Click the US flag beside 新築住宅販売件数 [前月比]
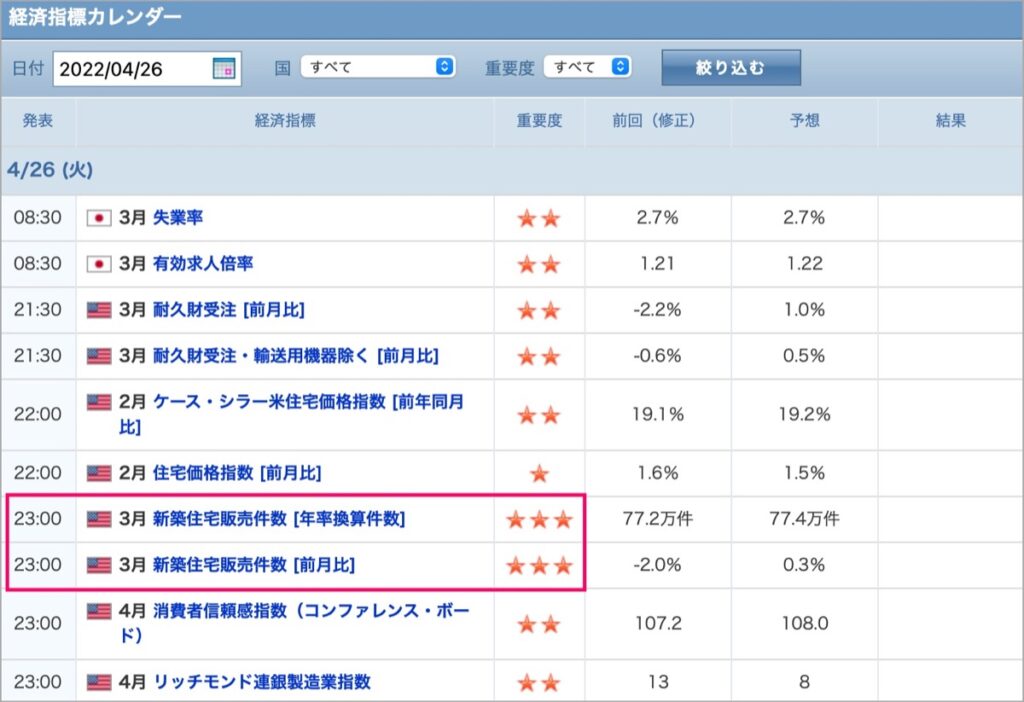Image resolution: width=1024 pixels, height=702 pixels. 99,565
